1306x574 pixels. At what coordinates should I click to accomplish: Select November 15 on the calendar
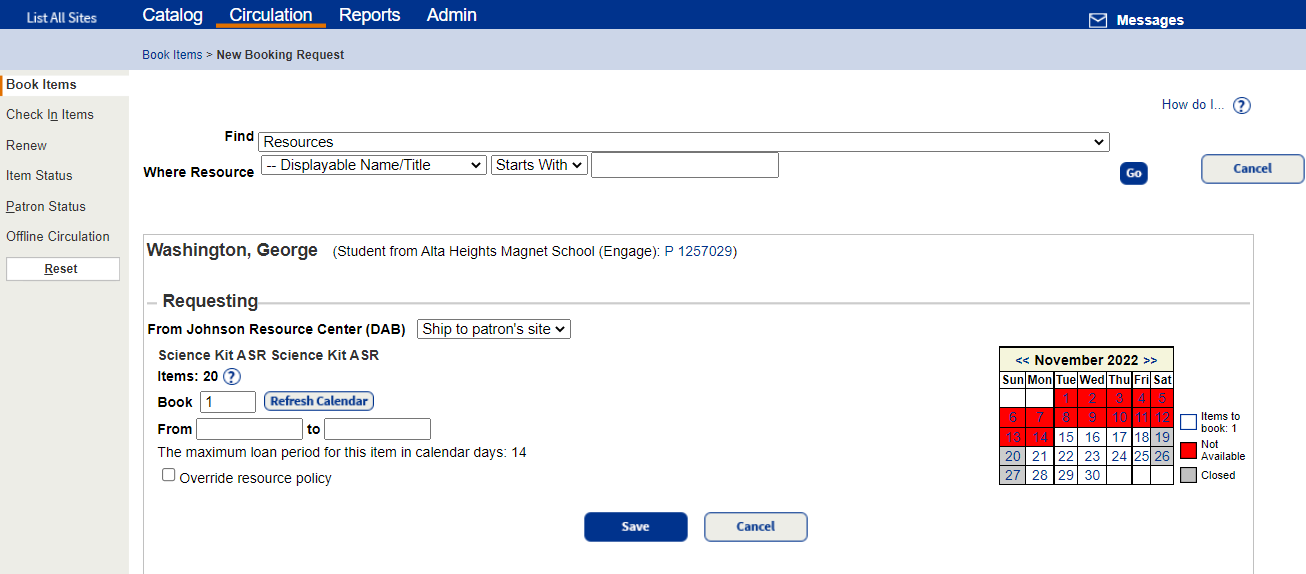[x=1066, y=437]
